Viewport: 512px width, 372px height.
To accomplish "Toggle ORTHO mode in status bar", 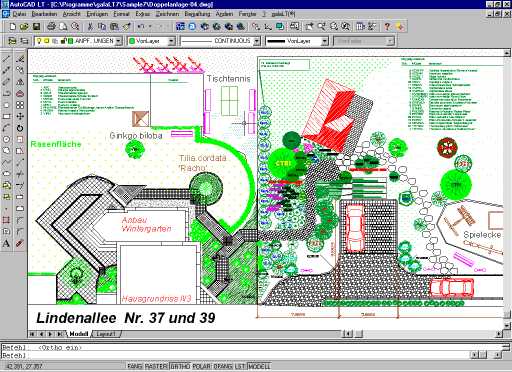I will coord(180,366).
